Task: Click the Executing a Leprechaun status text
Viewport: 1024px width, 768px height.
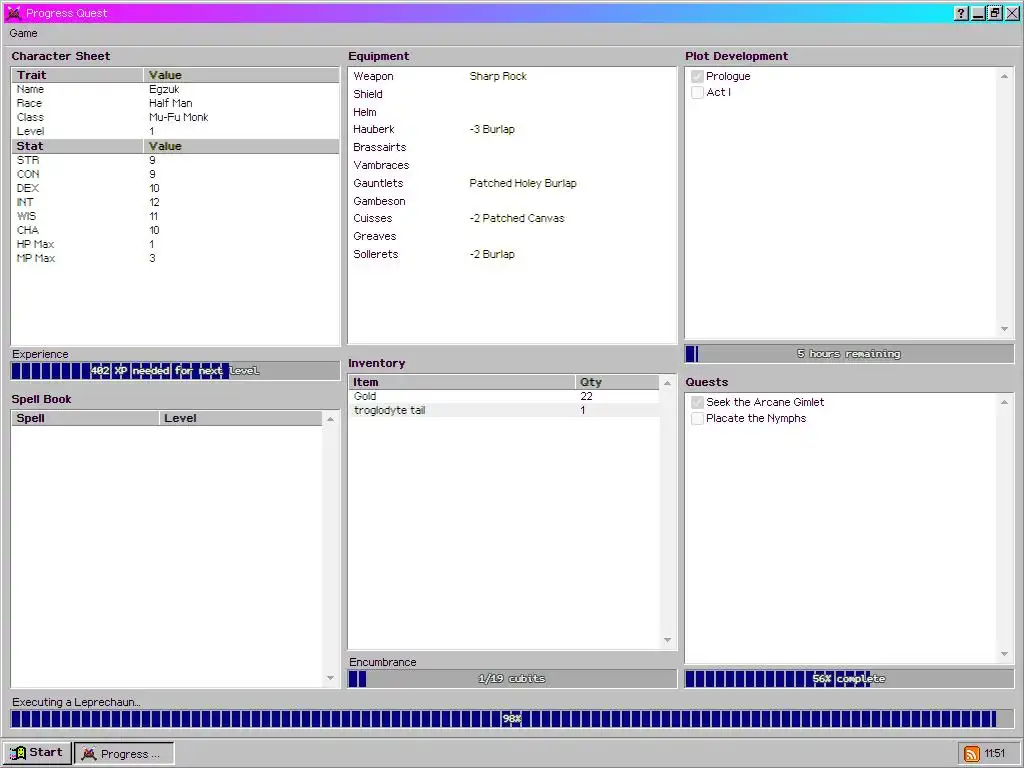Action: tap(76, 703)
